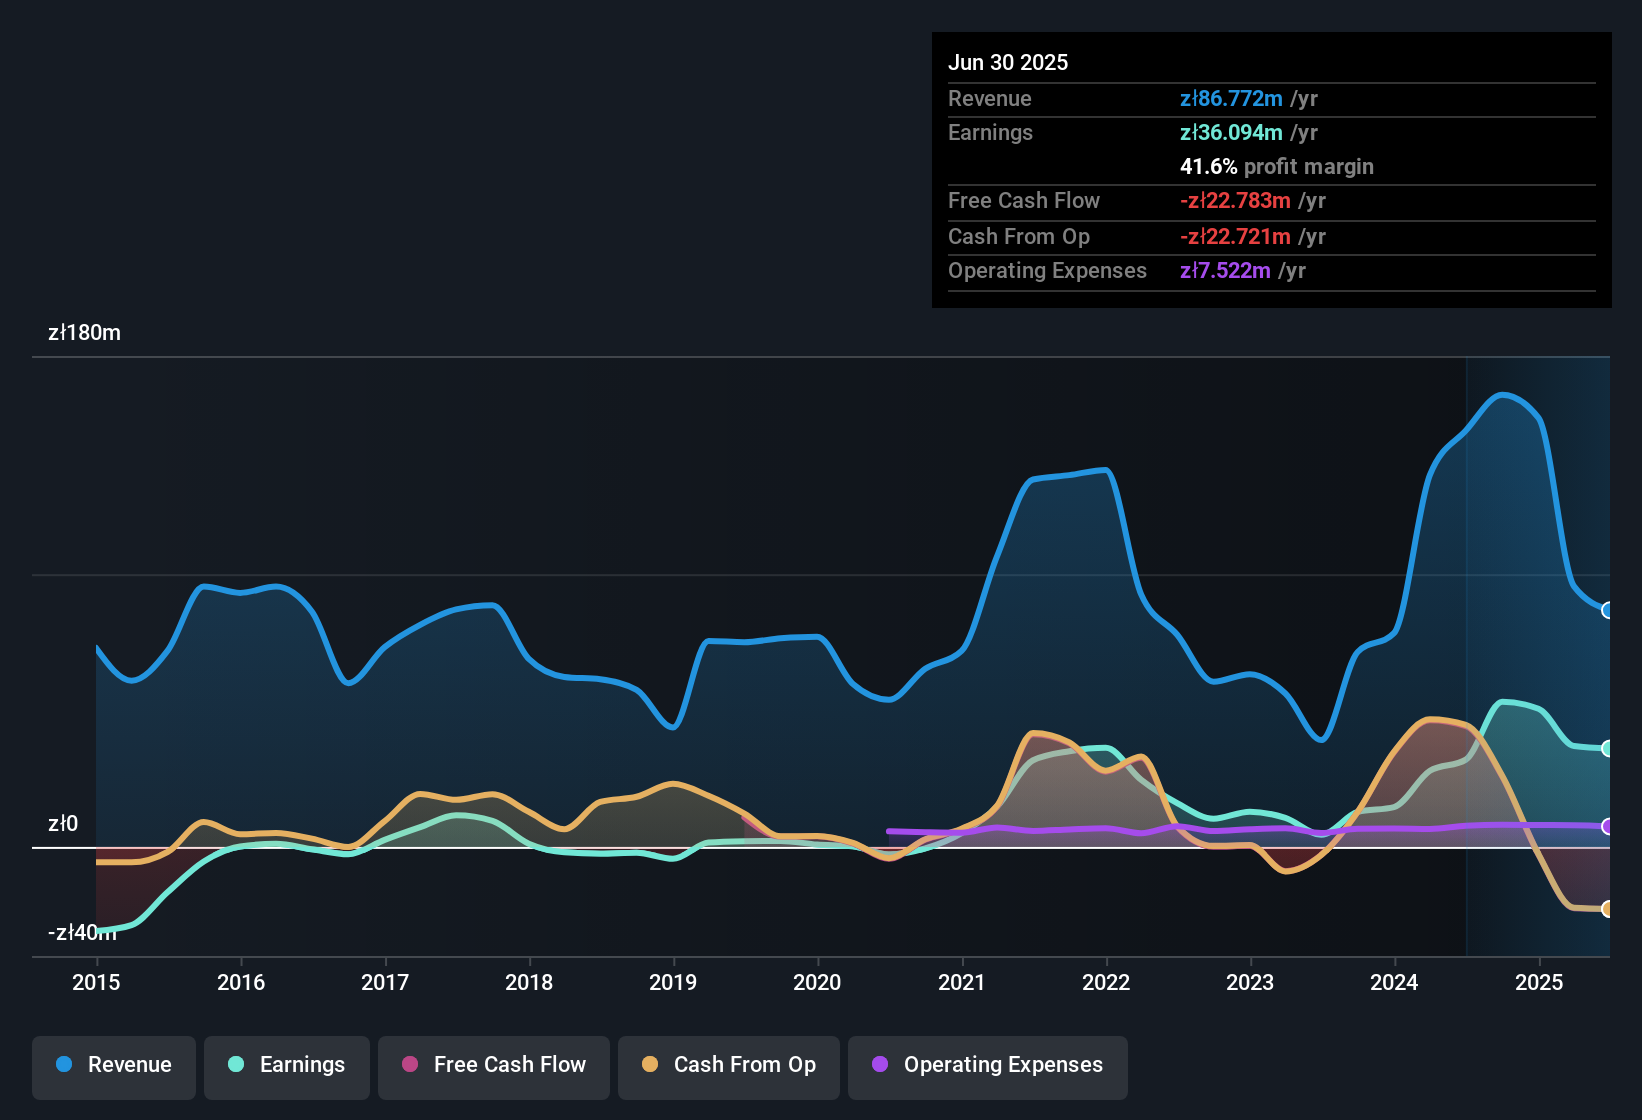Select the purple Operating Expenses endpoint marker
1642x1120 pixels.
[x=1608, y=826]
